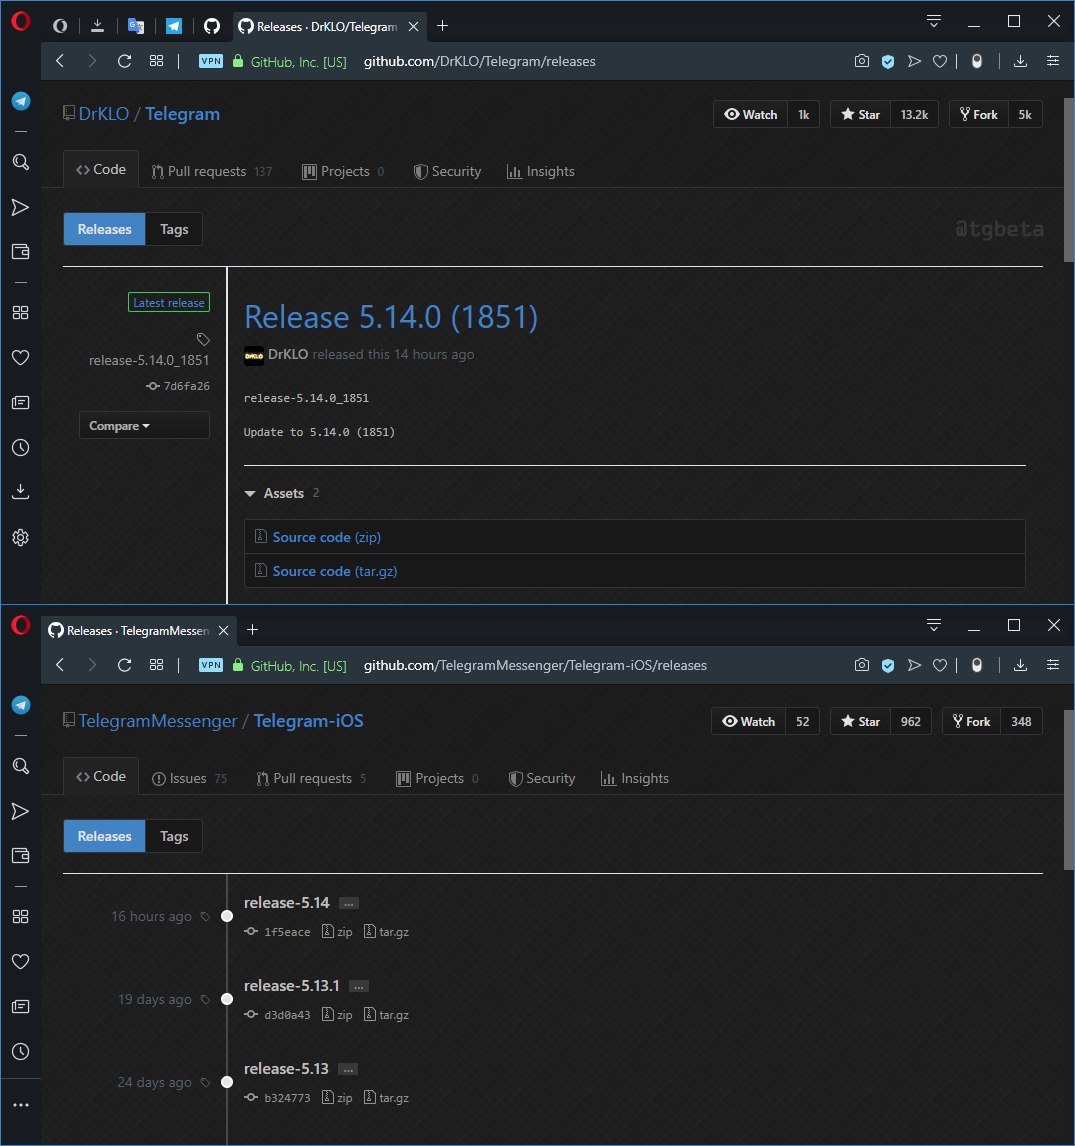Image resolution: width=1075 pixels, height=1146 pixels.
Task: Click pinned GitHub tab in top window
Action: [212, 26]
